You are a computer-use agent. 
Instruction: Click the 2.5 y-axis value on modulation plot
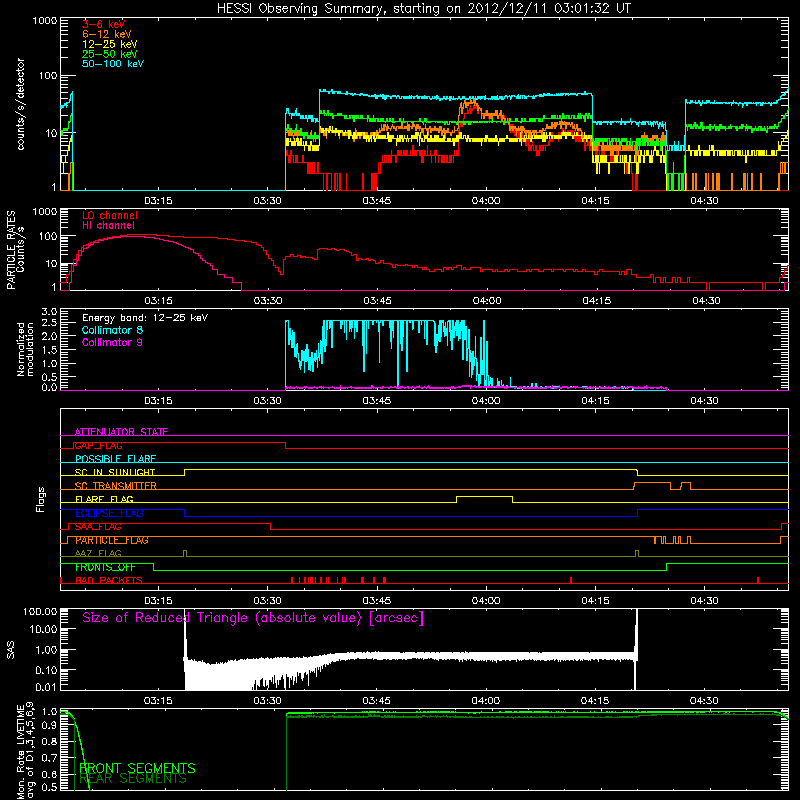(49, 323)
